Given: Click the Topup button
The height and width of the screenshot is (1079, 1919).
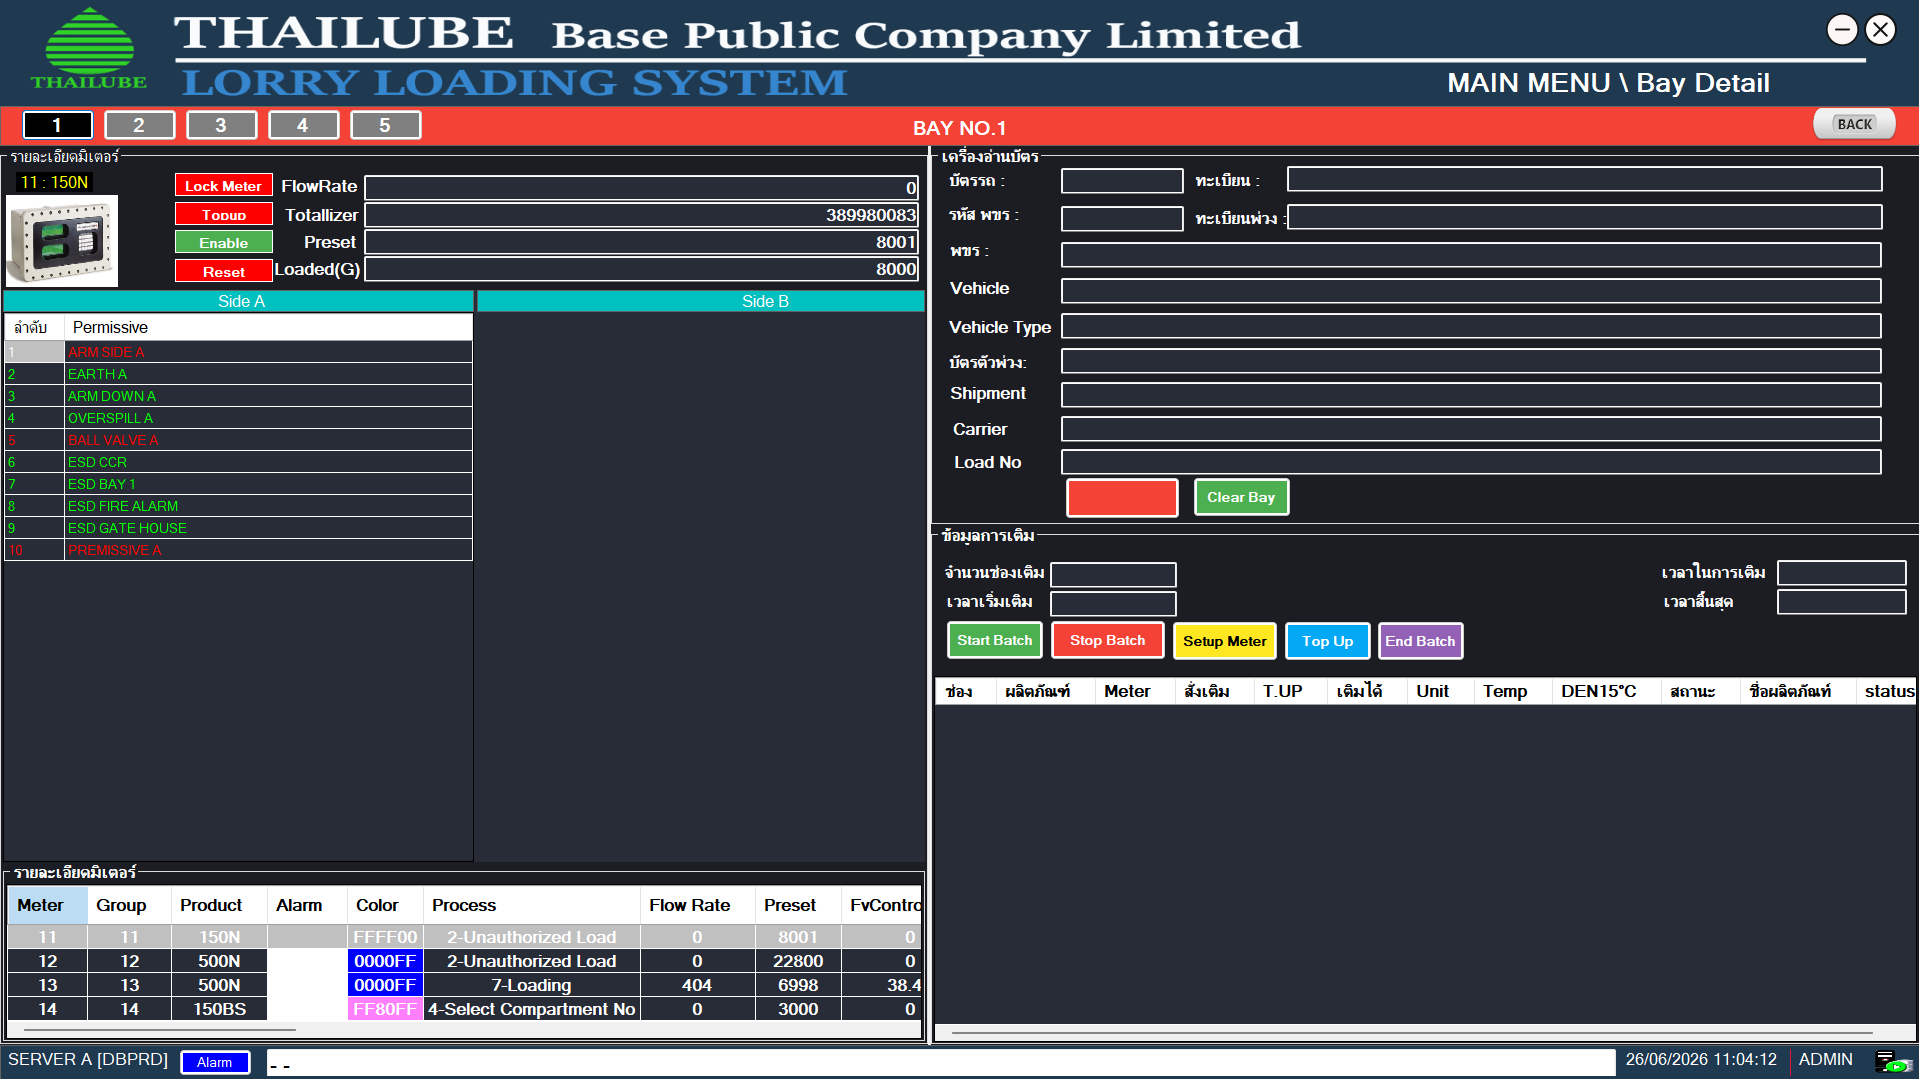Looking at the screenshot, I should [223, 214].
